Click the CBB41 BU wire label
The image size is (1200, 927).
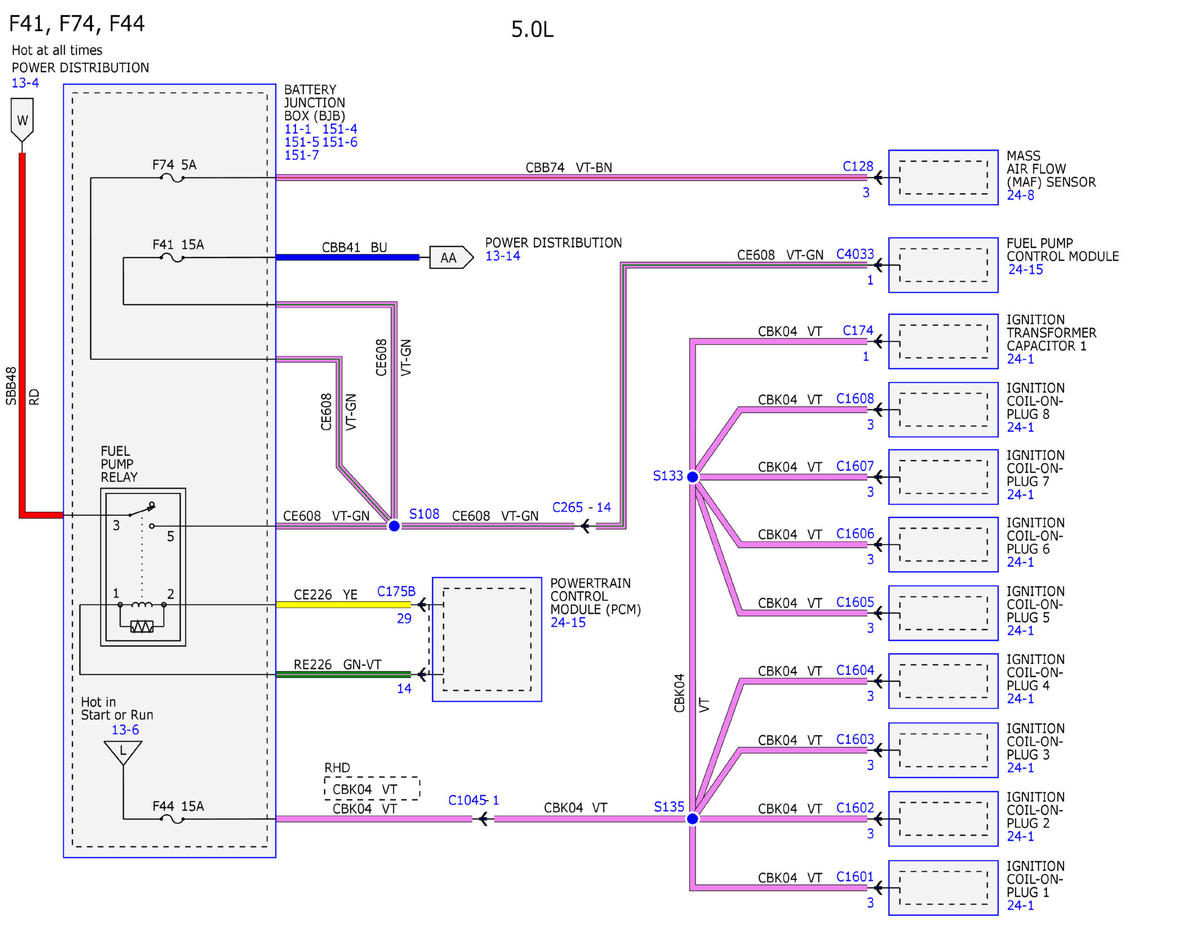coord(354,246)
